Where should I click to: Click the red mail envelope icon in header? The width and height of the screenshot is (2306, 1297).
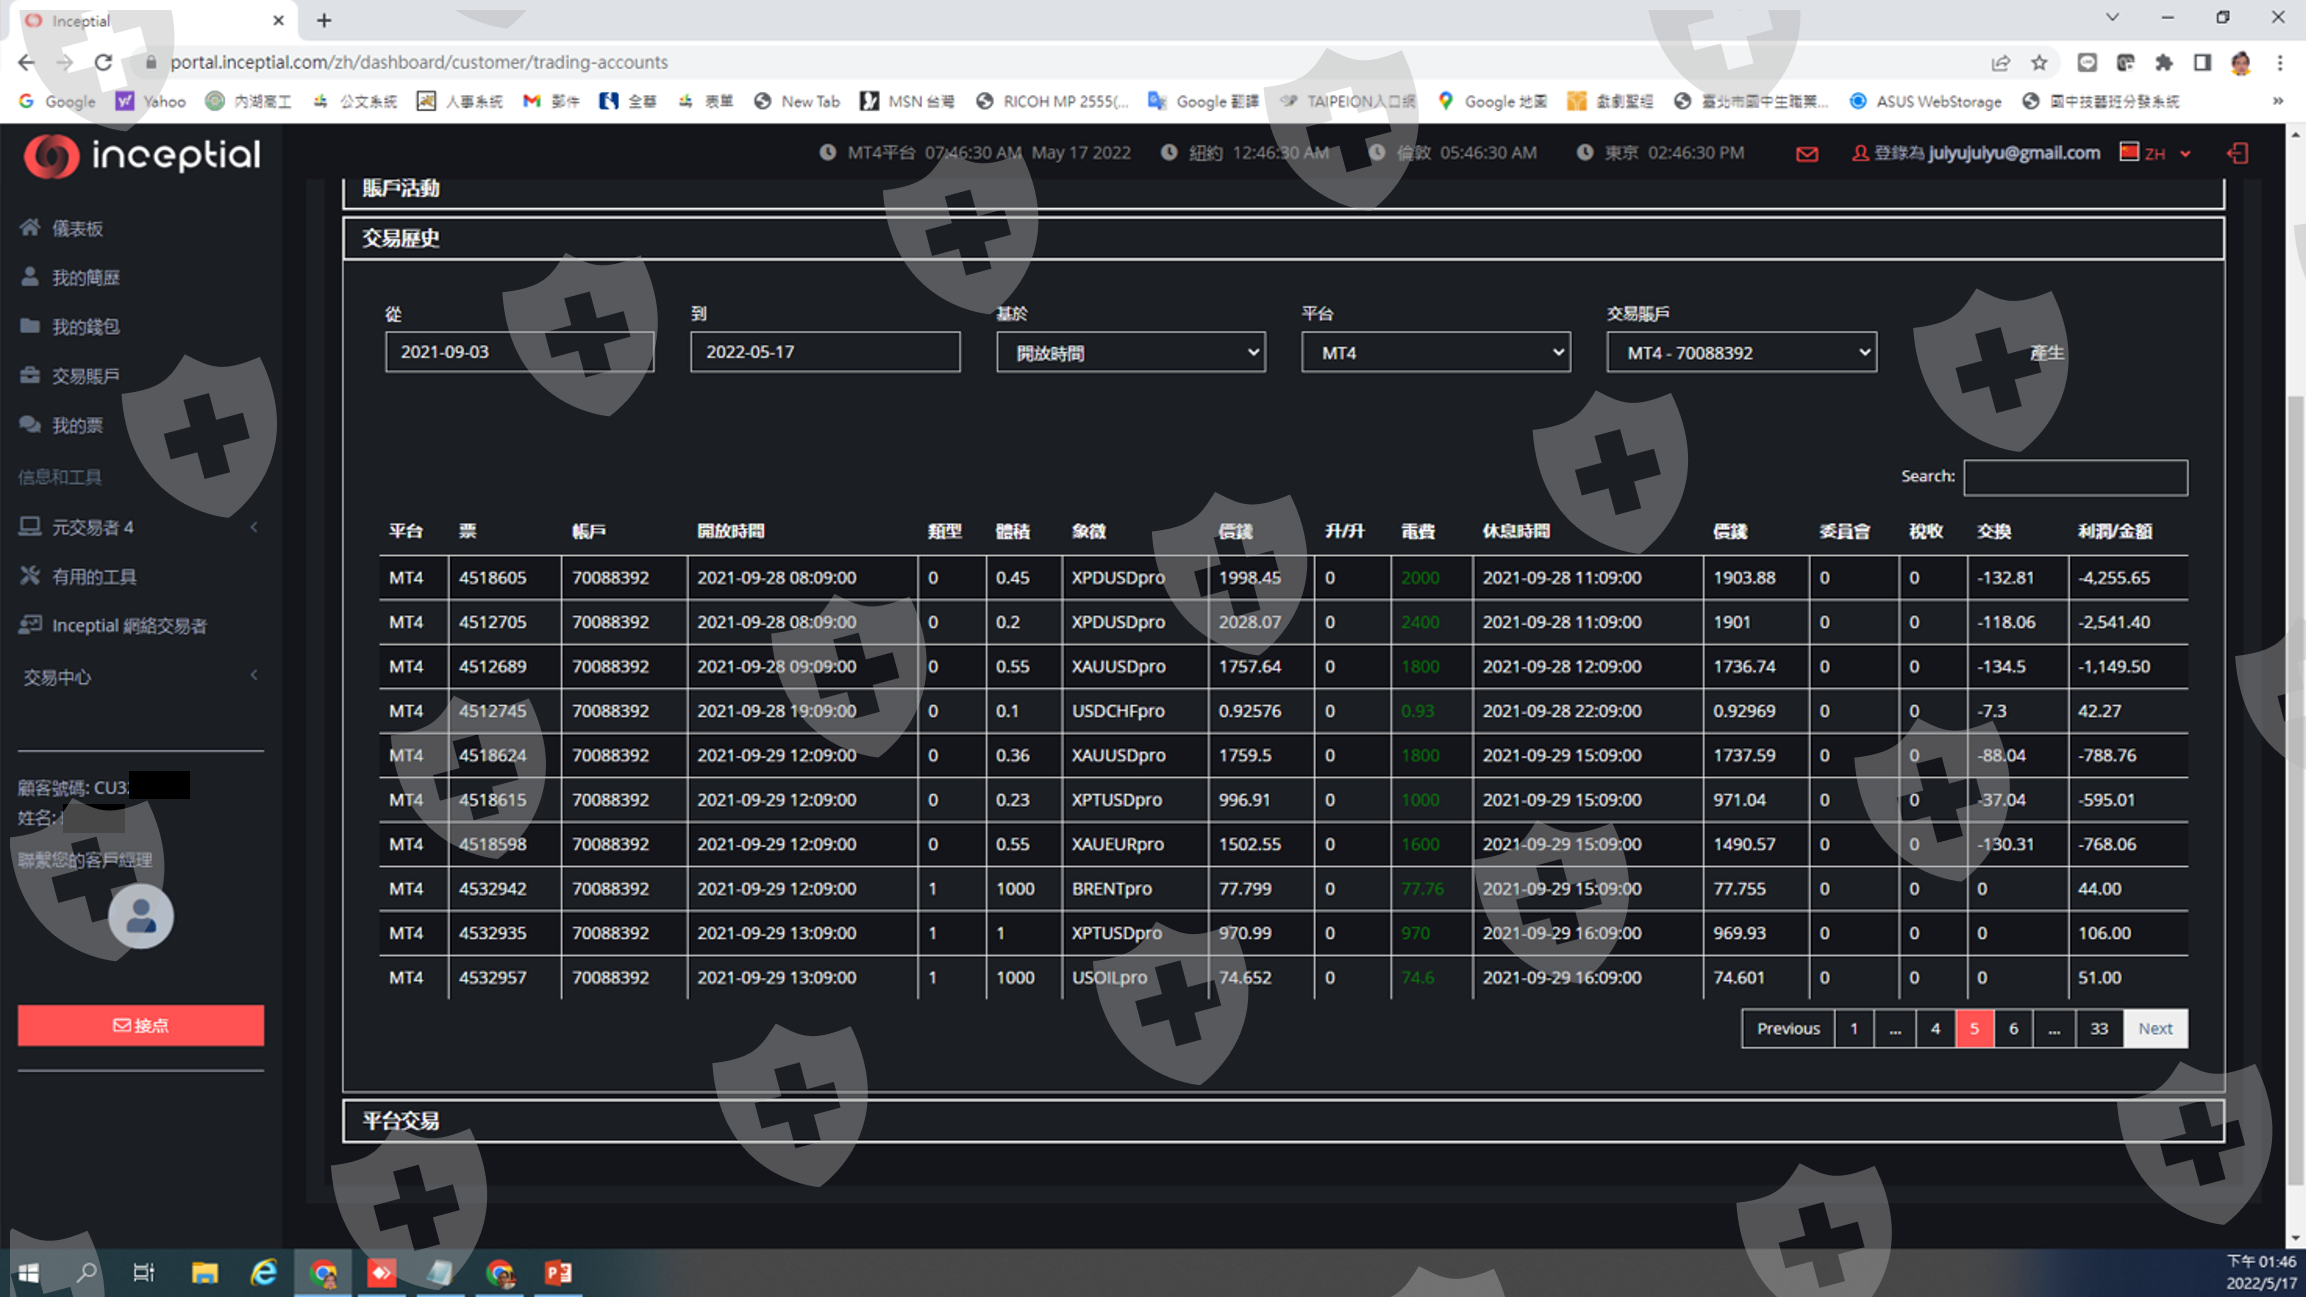(1806, 154)
